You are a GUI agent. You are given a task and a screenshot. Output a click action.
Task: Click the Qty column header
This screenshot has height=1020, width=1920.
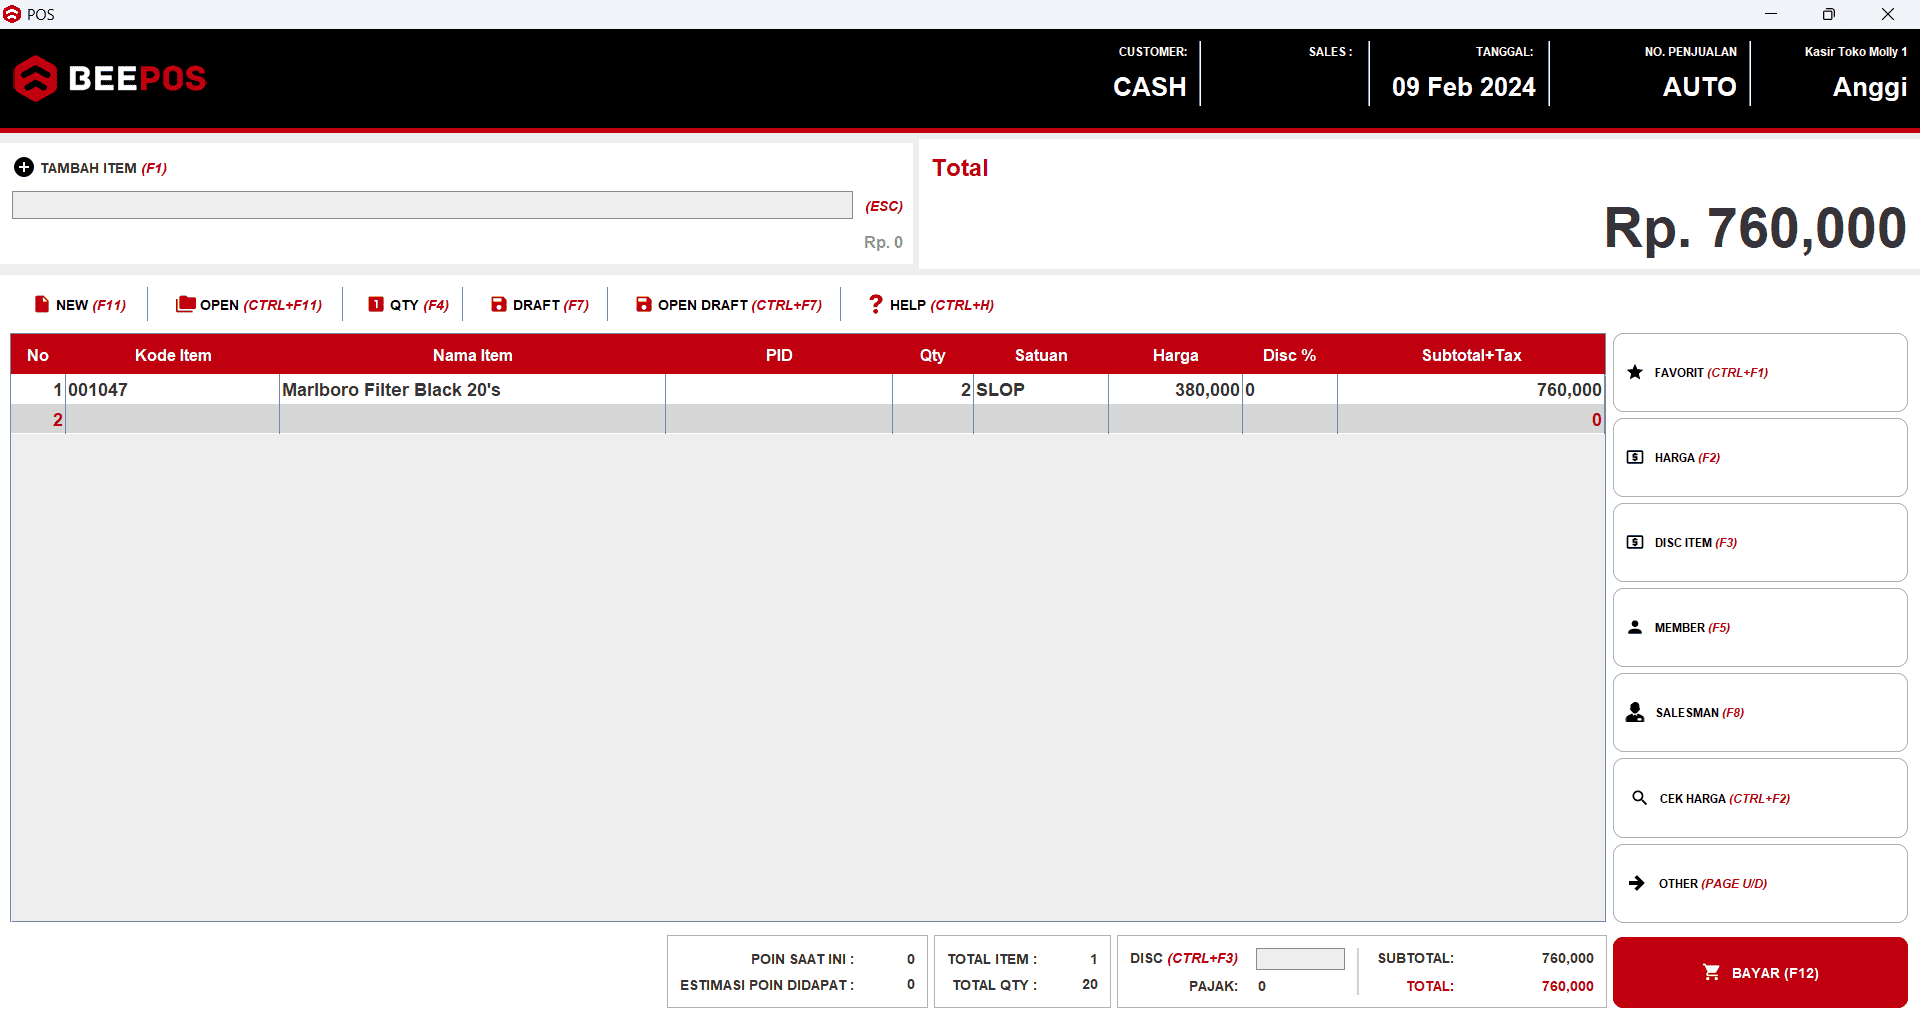pyautogui.click(x=932, y=355)
